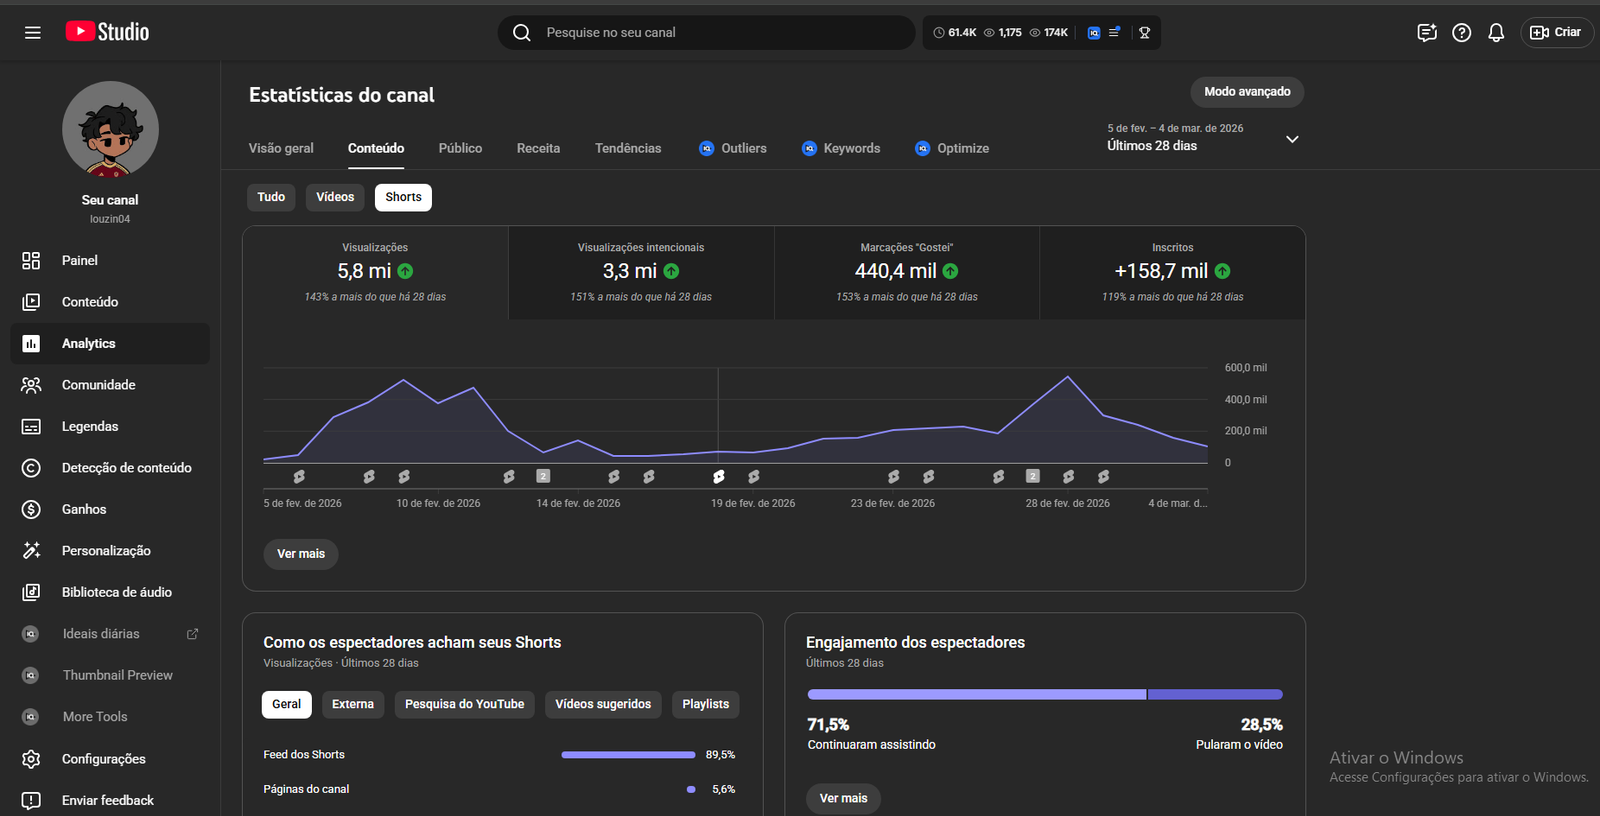Click the YouTube Studio logo
This screenshot has height=816, width=1600.
pyautogui.click(x=108, y=32)
